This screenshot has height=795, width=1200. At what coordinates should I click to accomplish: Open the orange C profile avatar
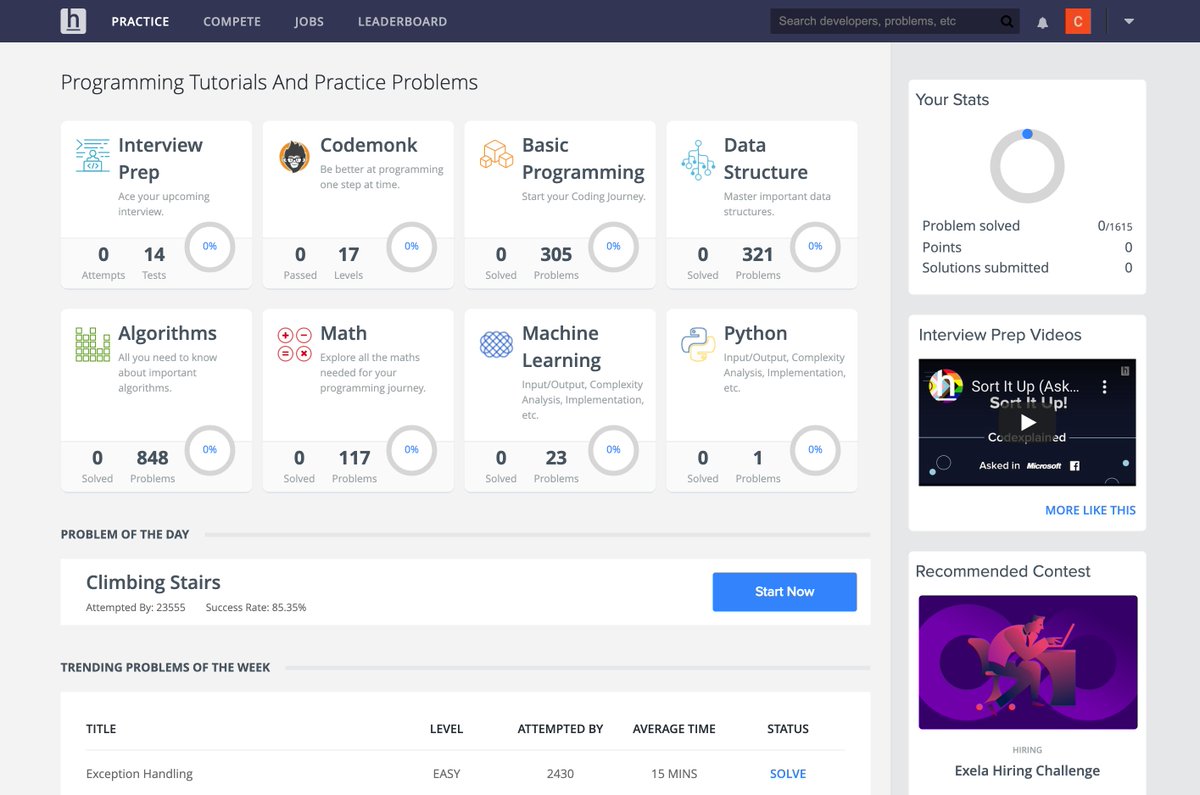point(1078,21)
